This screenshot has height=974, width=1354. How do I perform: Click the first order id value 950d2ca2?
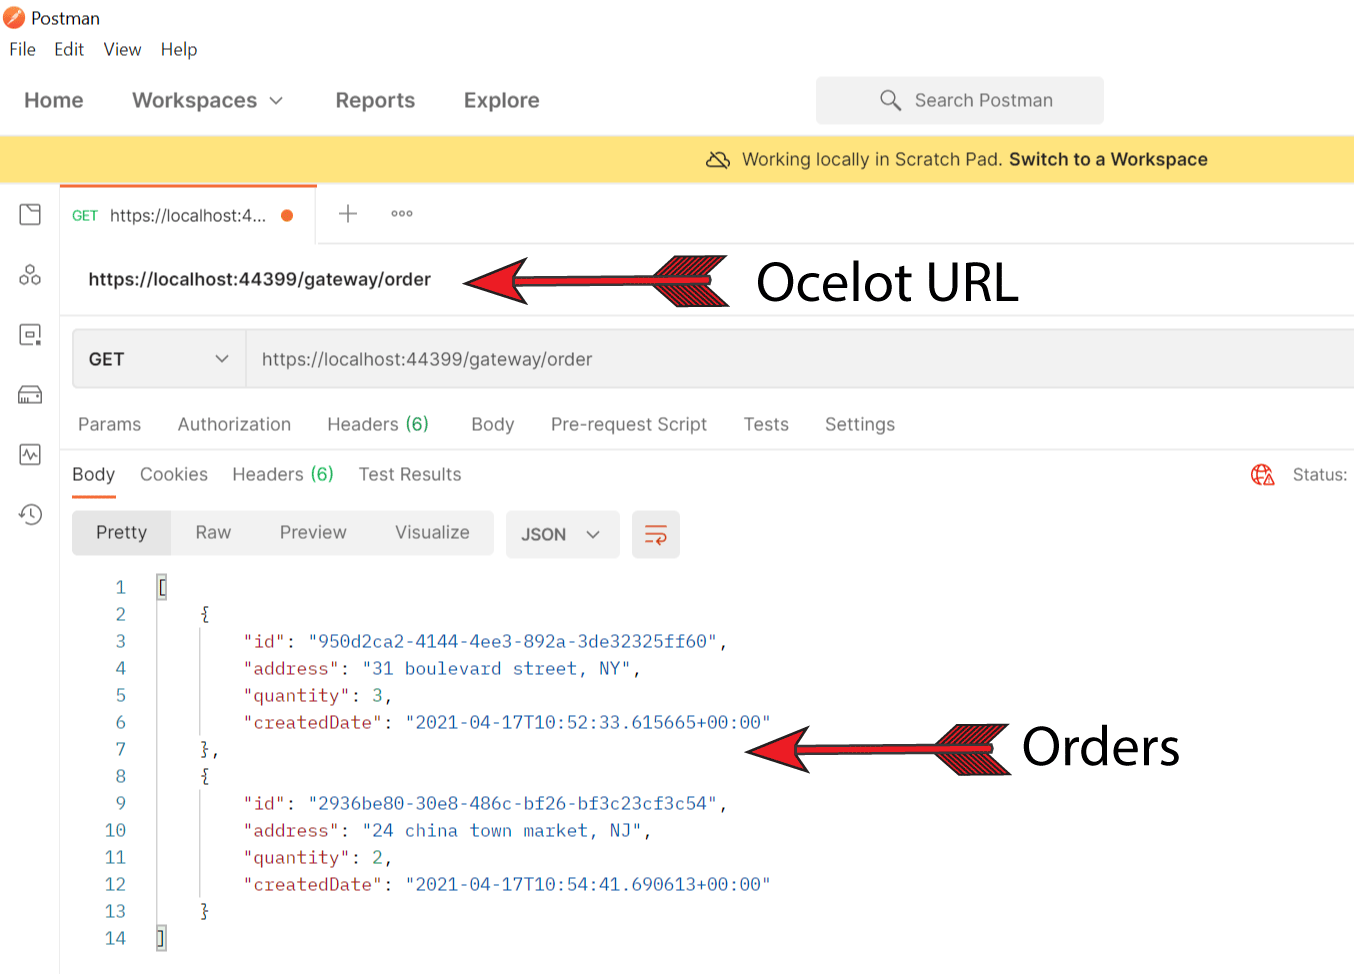(x=513, y=641)
